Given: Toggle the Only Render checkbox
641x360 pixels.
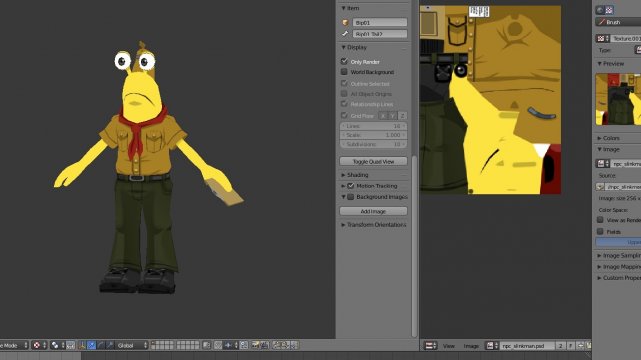Looking at the screenshot, I should 344,61.
